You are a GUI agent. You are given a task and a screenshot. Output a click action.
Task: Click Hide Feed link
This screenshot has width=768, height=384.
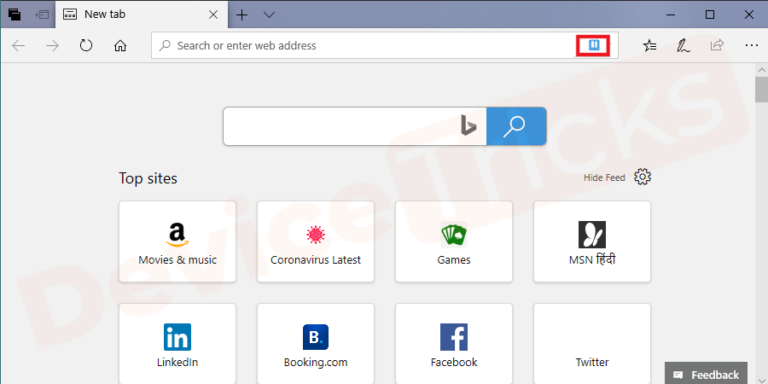(604, 178)
